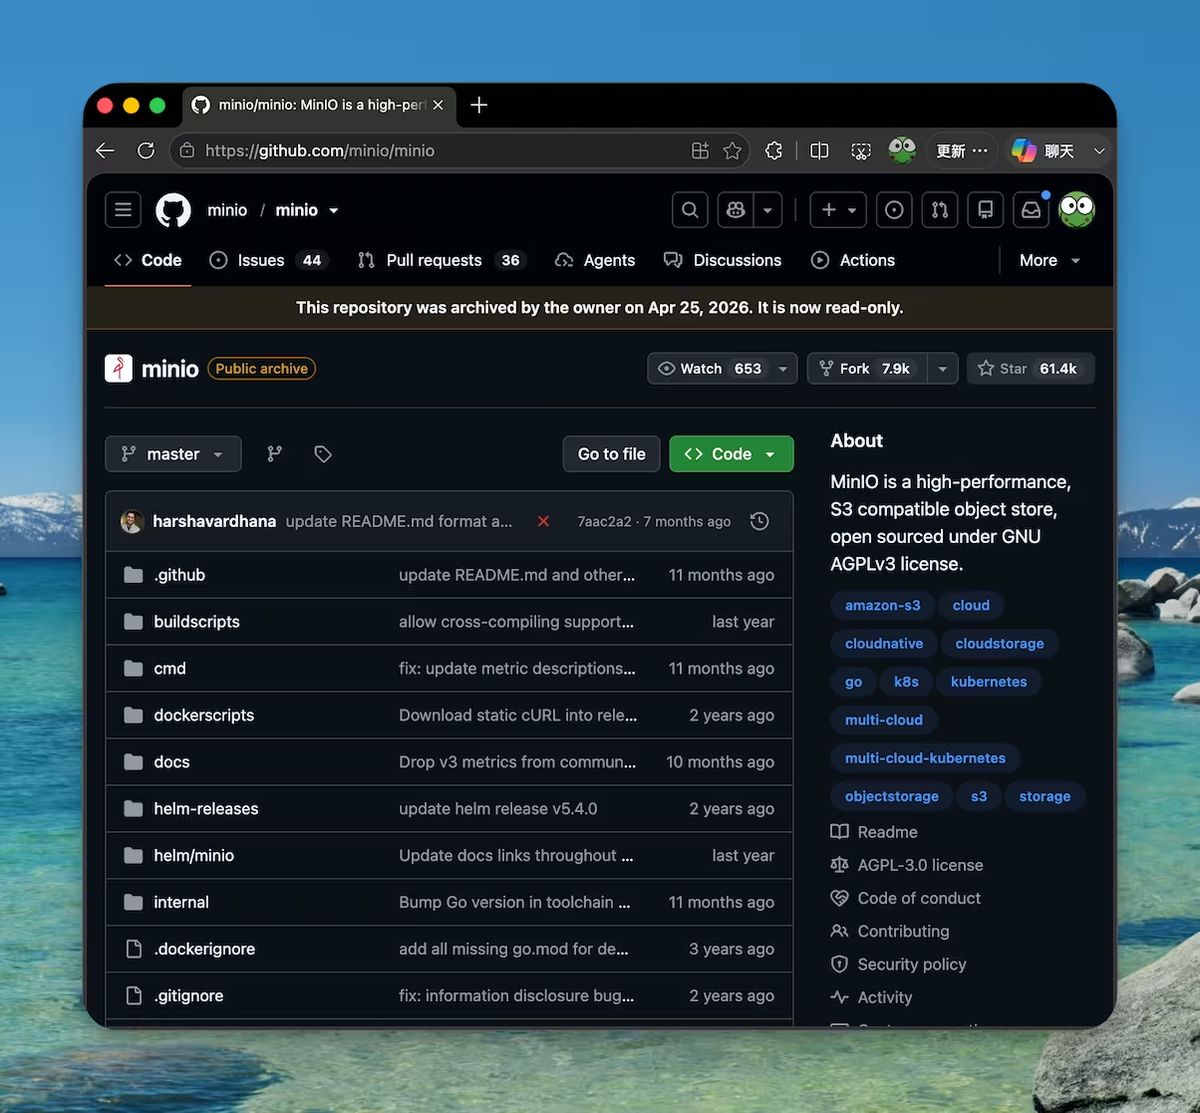The height and width of the screenshot is (1113, 1200).
Task: Open the .dockerignore file
Action: 204,949
